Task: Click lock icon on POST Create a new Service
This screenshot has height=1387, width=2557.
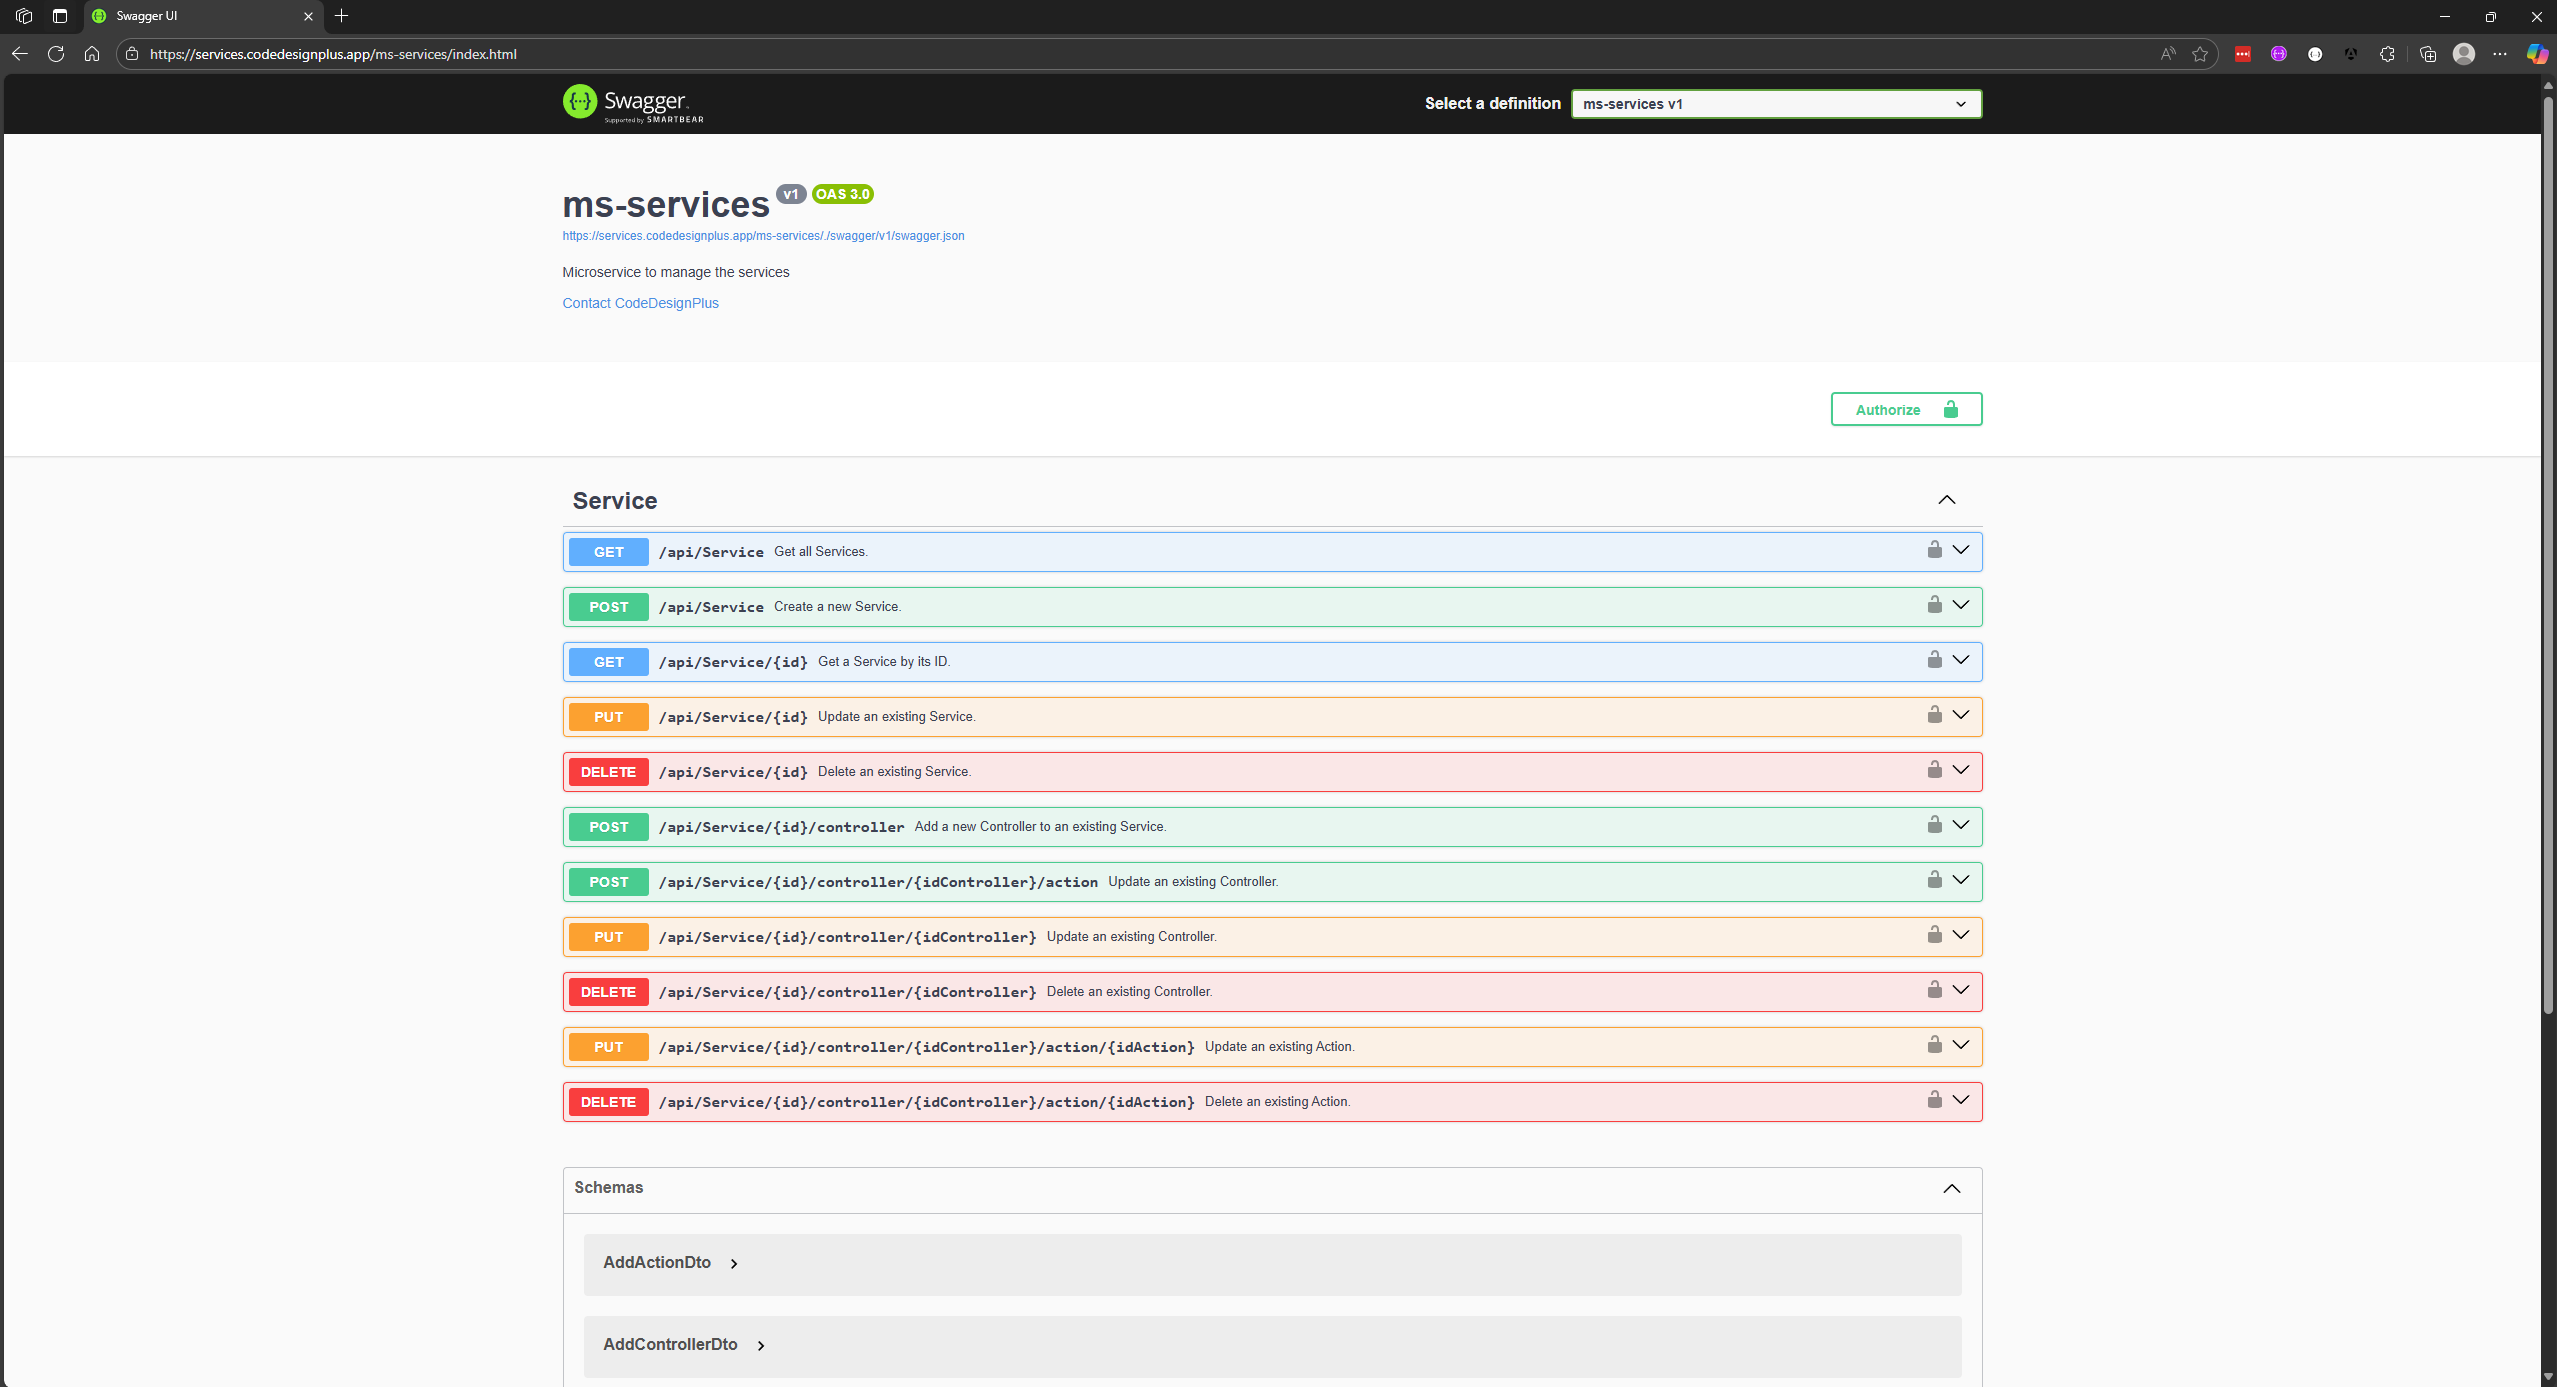Action: 1934,605
